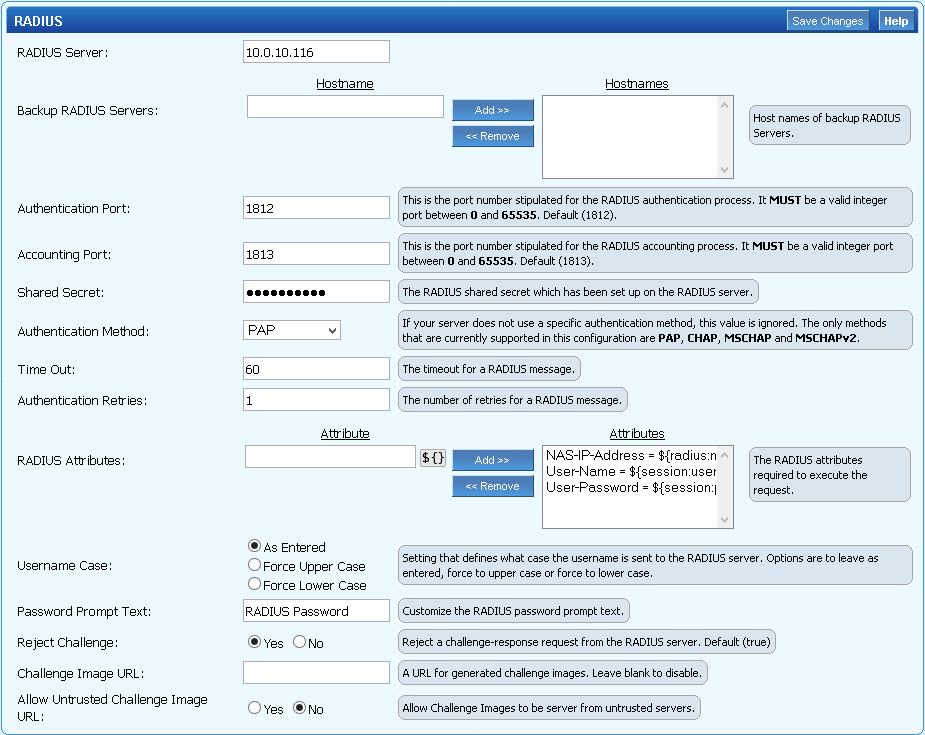Click the Time Out field
The image size is (925, 735).
[316, 369]
